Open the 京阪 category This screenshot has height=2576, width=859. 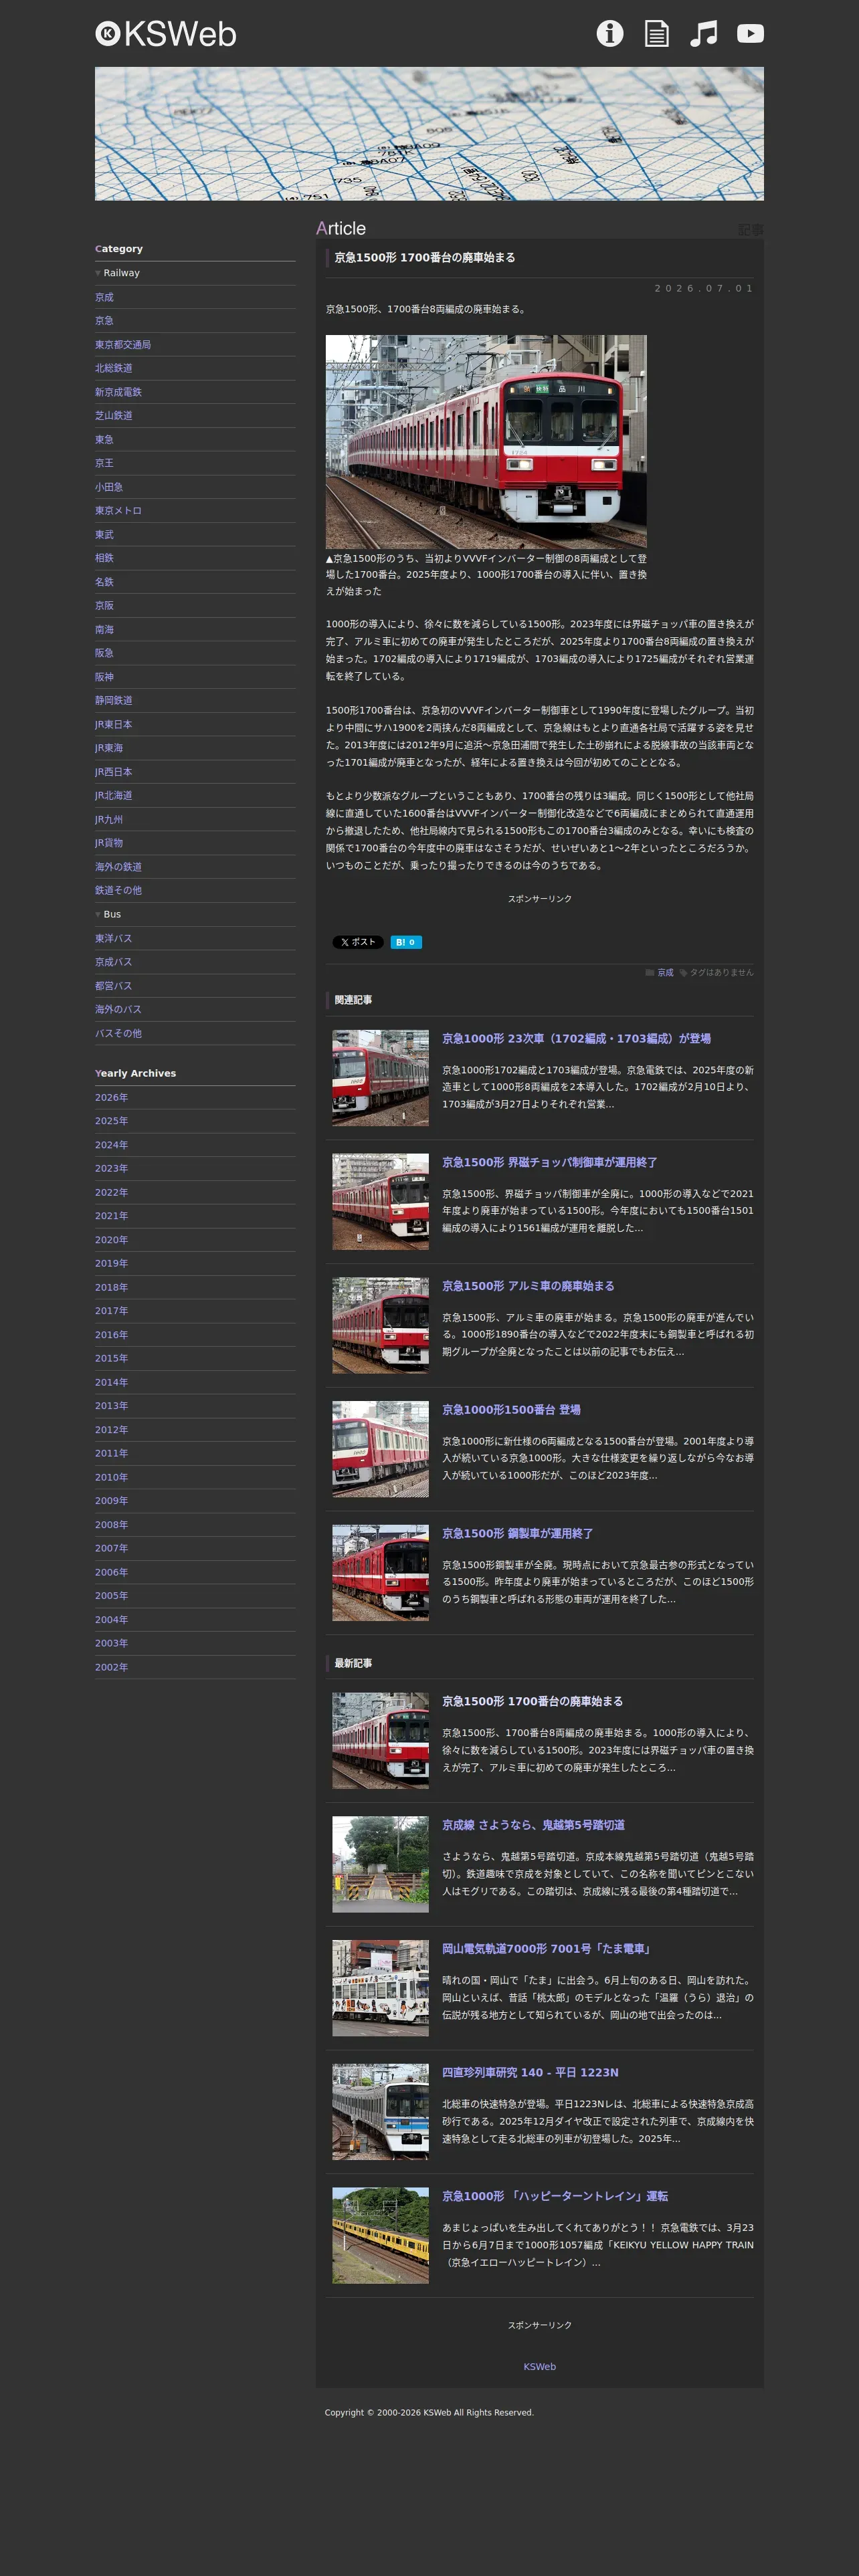(104, 606)
